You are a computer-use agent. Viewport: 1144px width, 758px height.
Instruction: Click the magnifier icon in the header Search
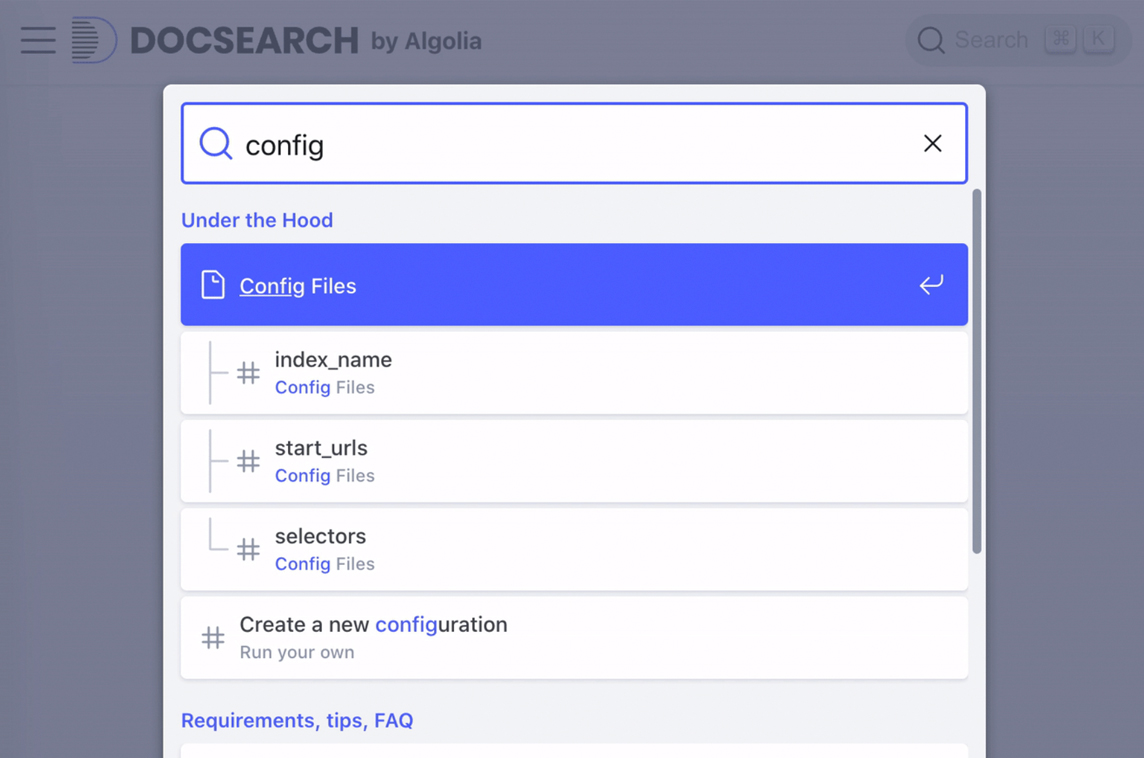(931, 40)
